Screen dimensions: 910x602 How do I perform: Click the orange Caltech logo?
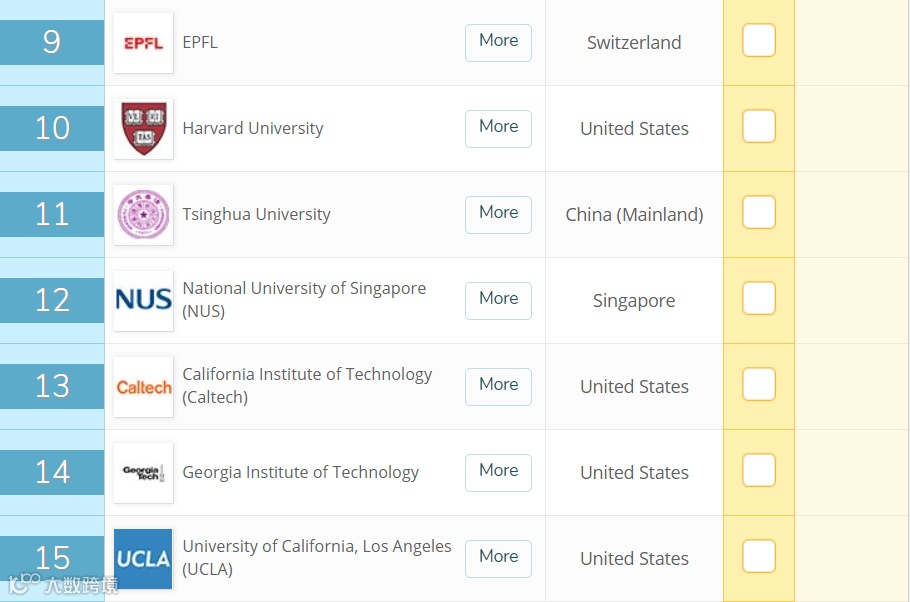point(143,387)
